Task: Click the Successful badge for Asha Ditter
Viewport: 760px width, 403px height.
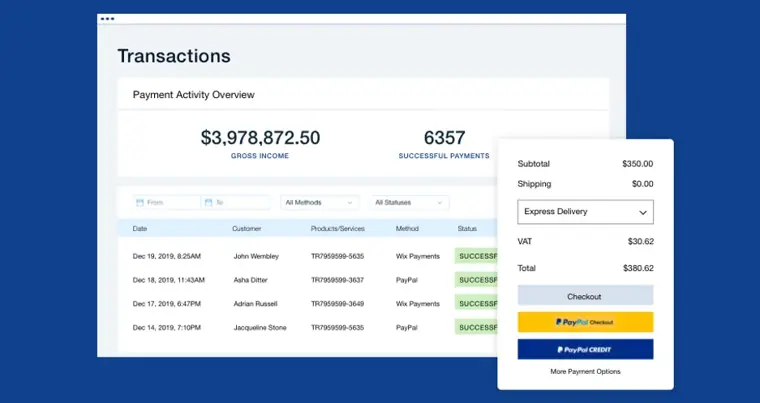Action: pyautogui.click(x=476, y=280)
